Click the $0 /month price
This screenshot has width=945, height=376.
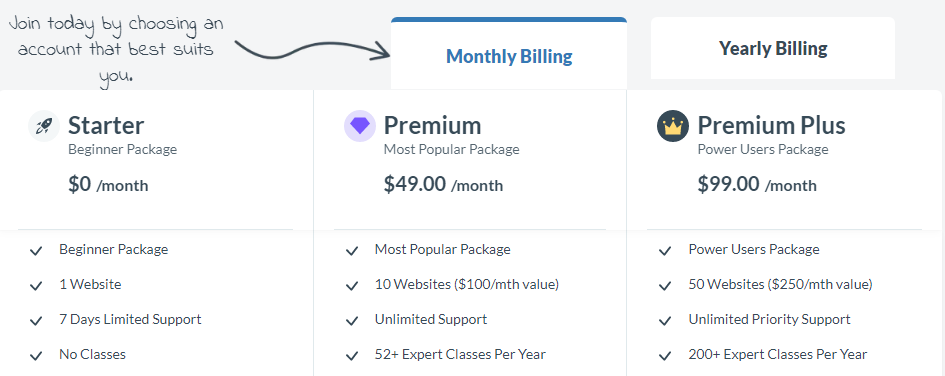coord(108,184)
